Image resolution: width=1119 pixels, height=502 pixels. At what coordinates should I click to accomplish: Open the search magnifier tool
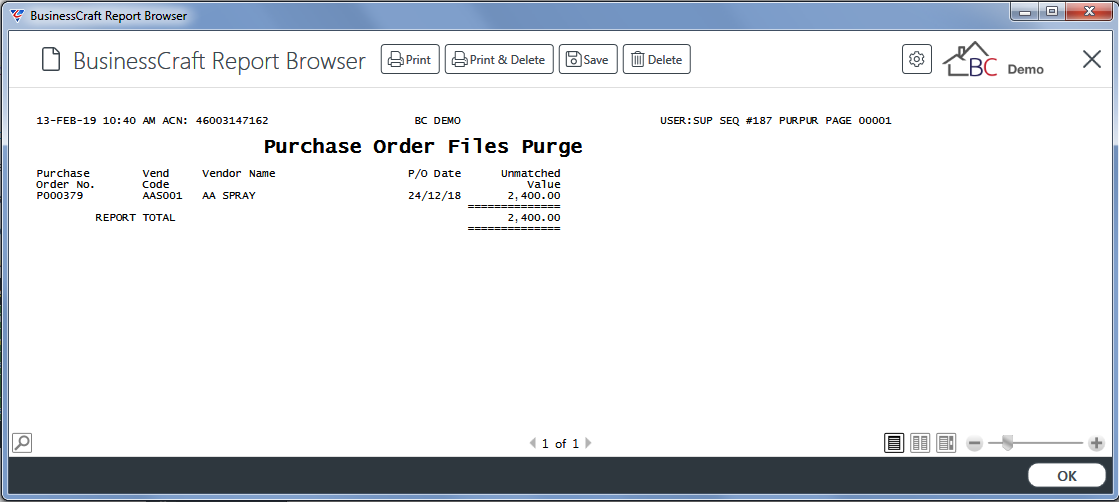(x=22, y=443)
